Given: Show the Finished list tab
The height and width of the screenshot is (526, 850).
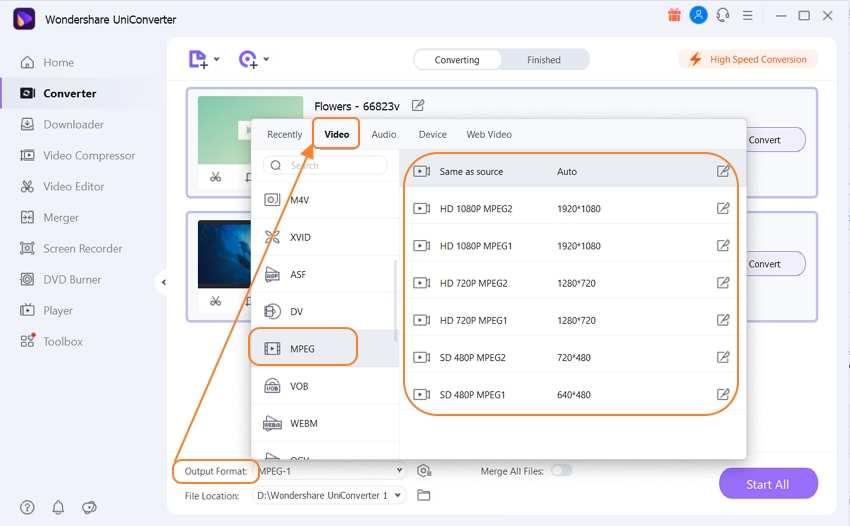Looking at the screenshot, I should [x=544, y=60].
